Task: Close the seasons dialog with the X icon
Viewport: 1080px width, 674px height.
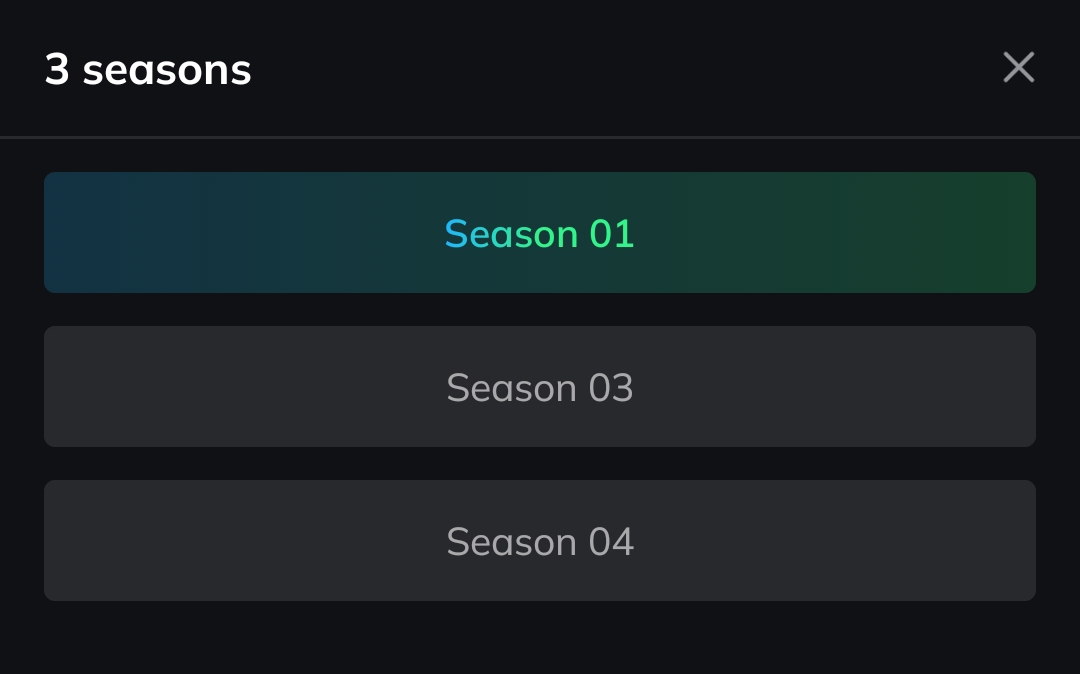Action: pyautogui.click(x=1018, y=68)
